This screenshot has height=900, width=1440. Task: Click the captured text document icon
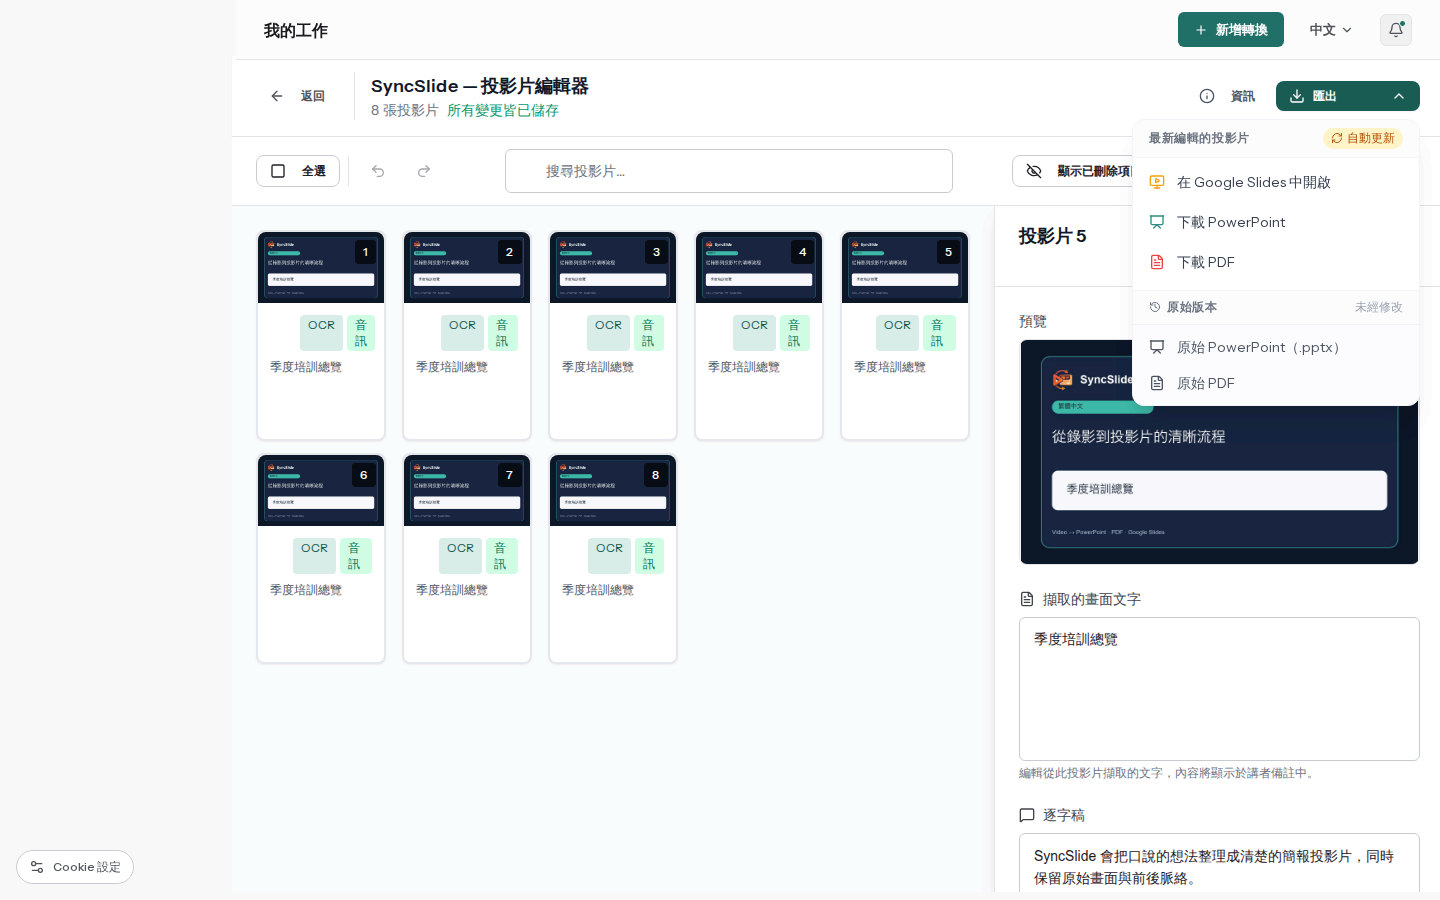pos(1026,599)
